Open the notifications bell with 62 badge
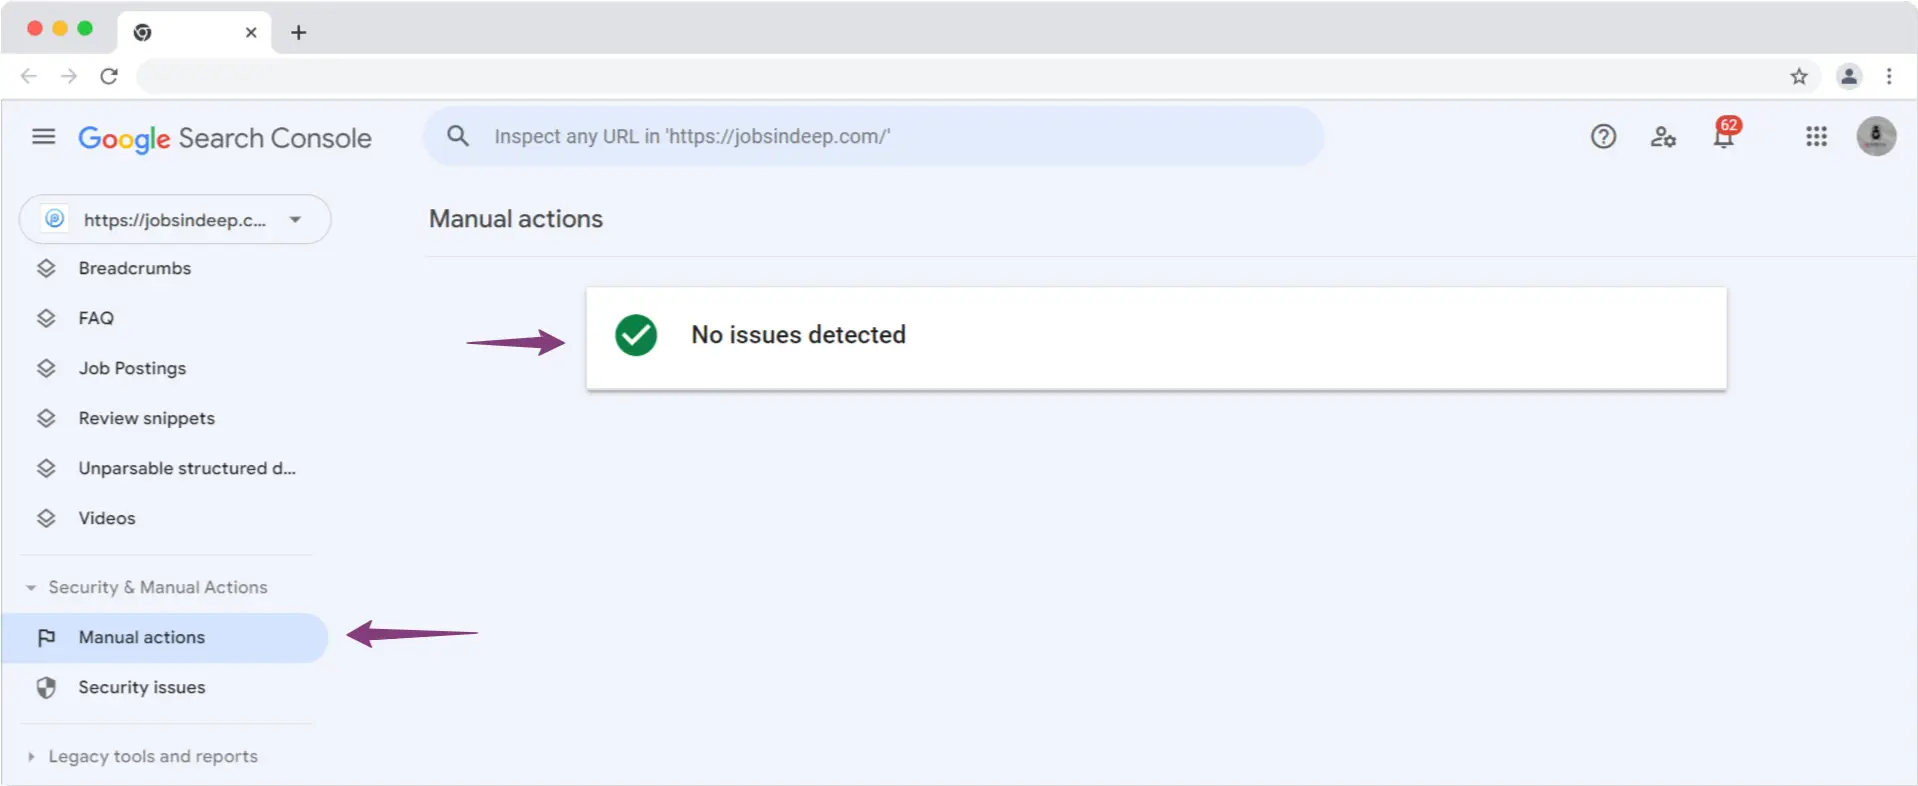Screen dimensions: 1918x786 point(1724,137)
